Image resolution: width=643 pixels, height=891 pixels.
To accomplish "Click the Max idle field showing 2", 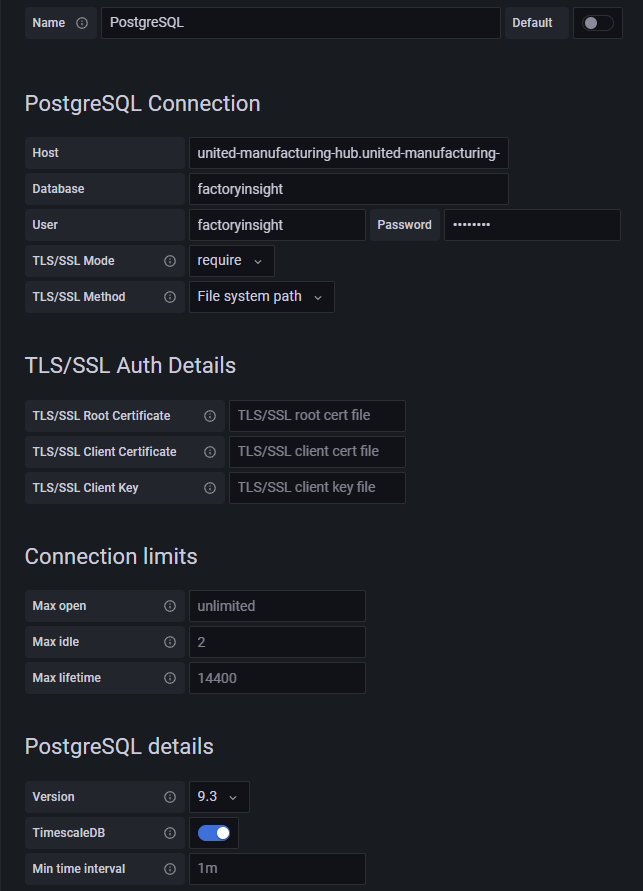I will click(x=277, y=642).
